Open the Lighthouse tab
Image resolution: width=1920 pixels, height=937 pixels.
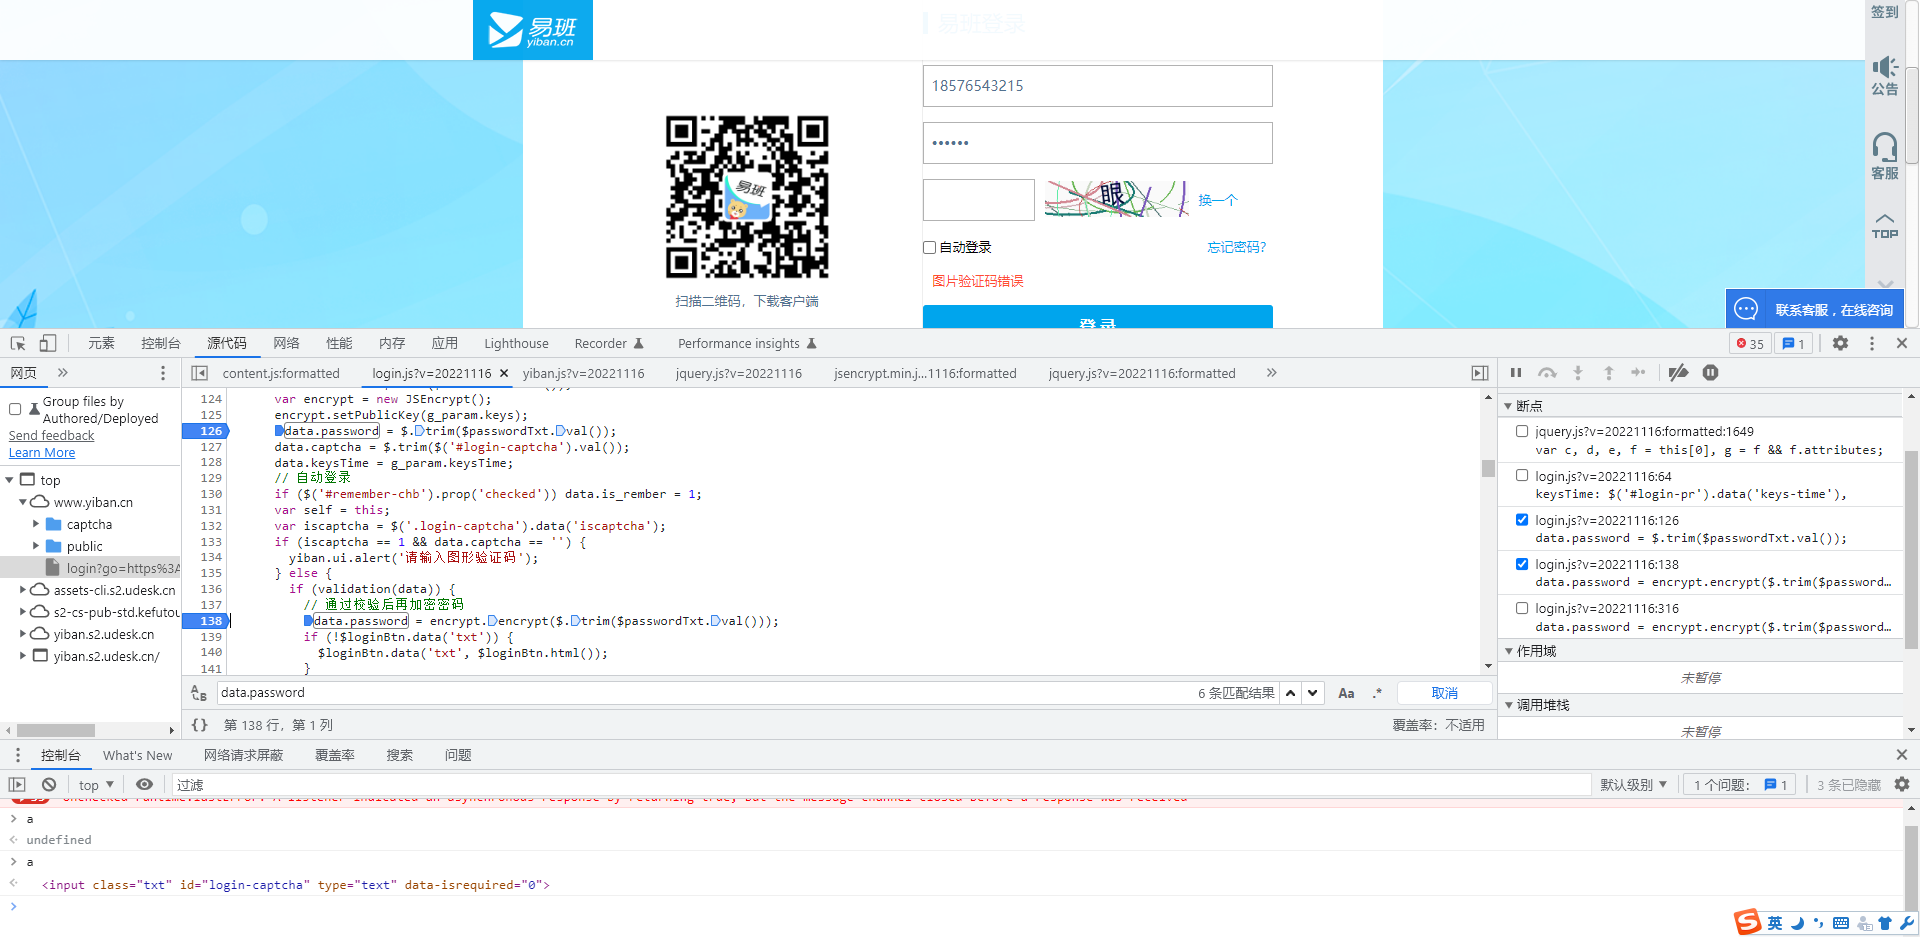pyautogui.click(x=516, y=343)
